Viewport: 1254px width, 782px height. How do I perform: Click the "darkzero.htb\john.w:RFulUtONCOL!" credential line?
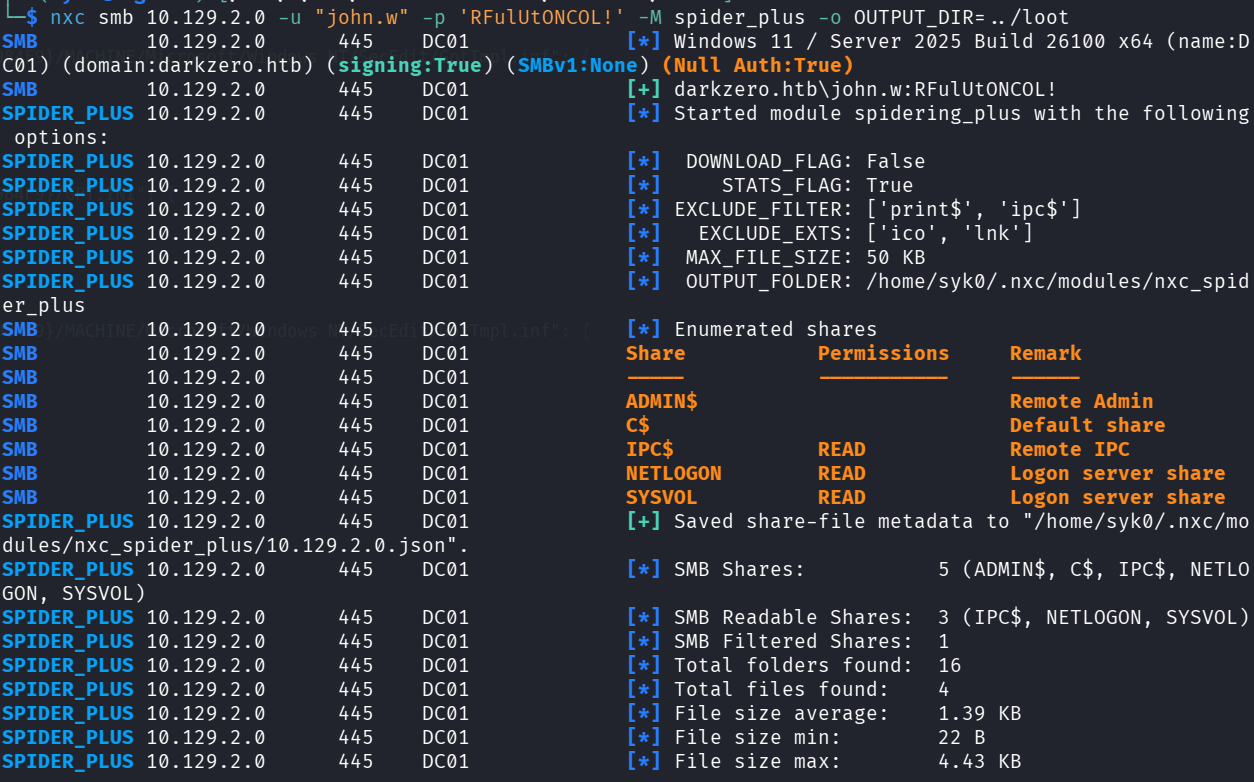pyautogui.click(x=866, y=89)
